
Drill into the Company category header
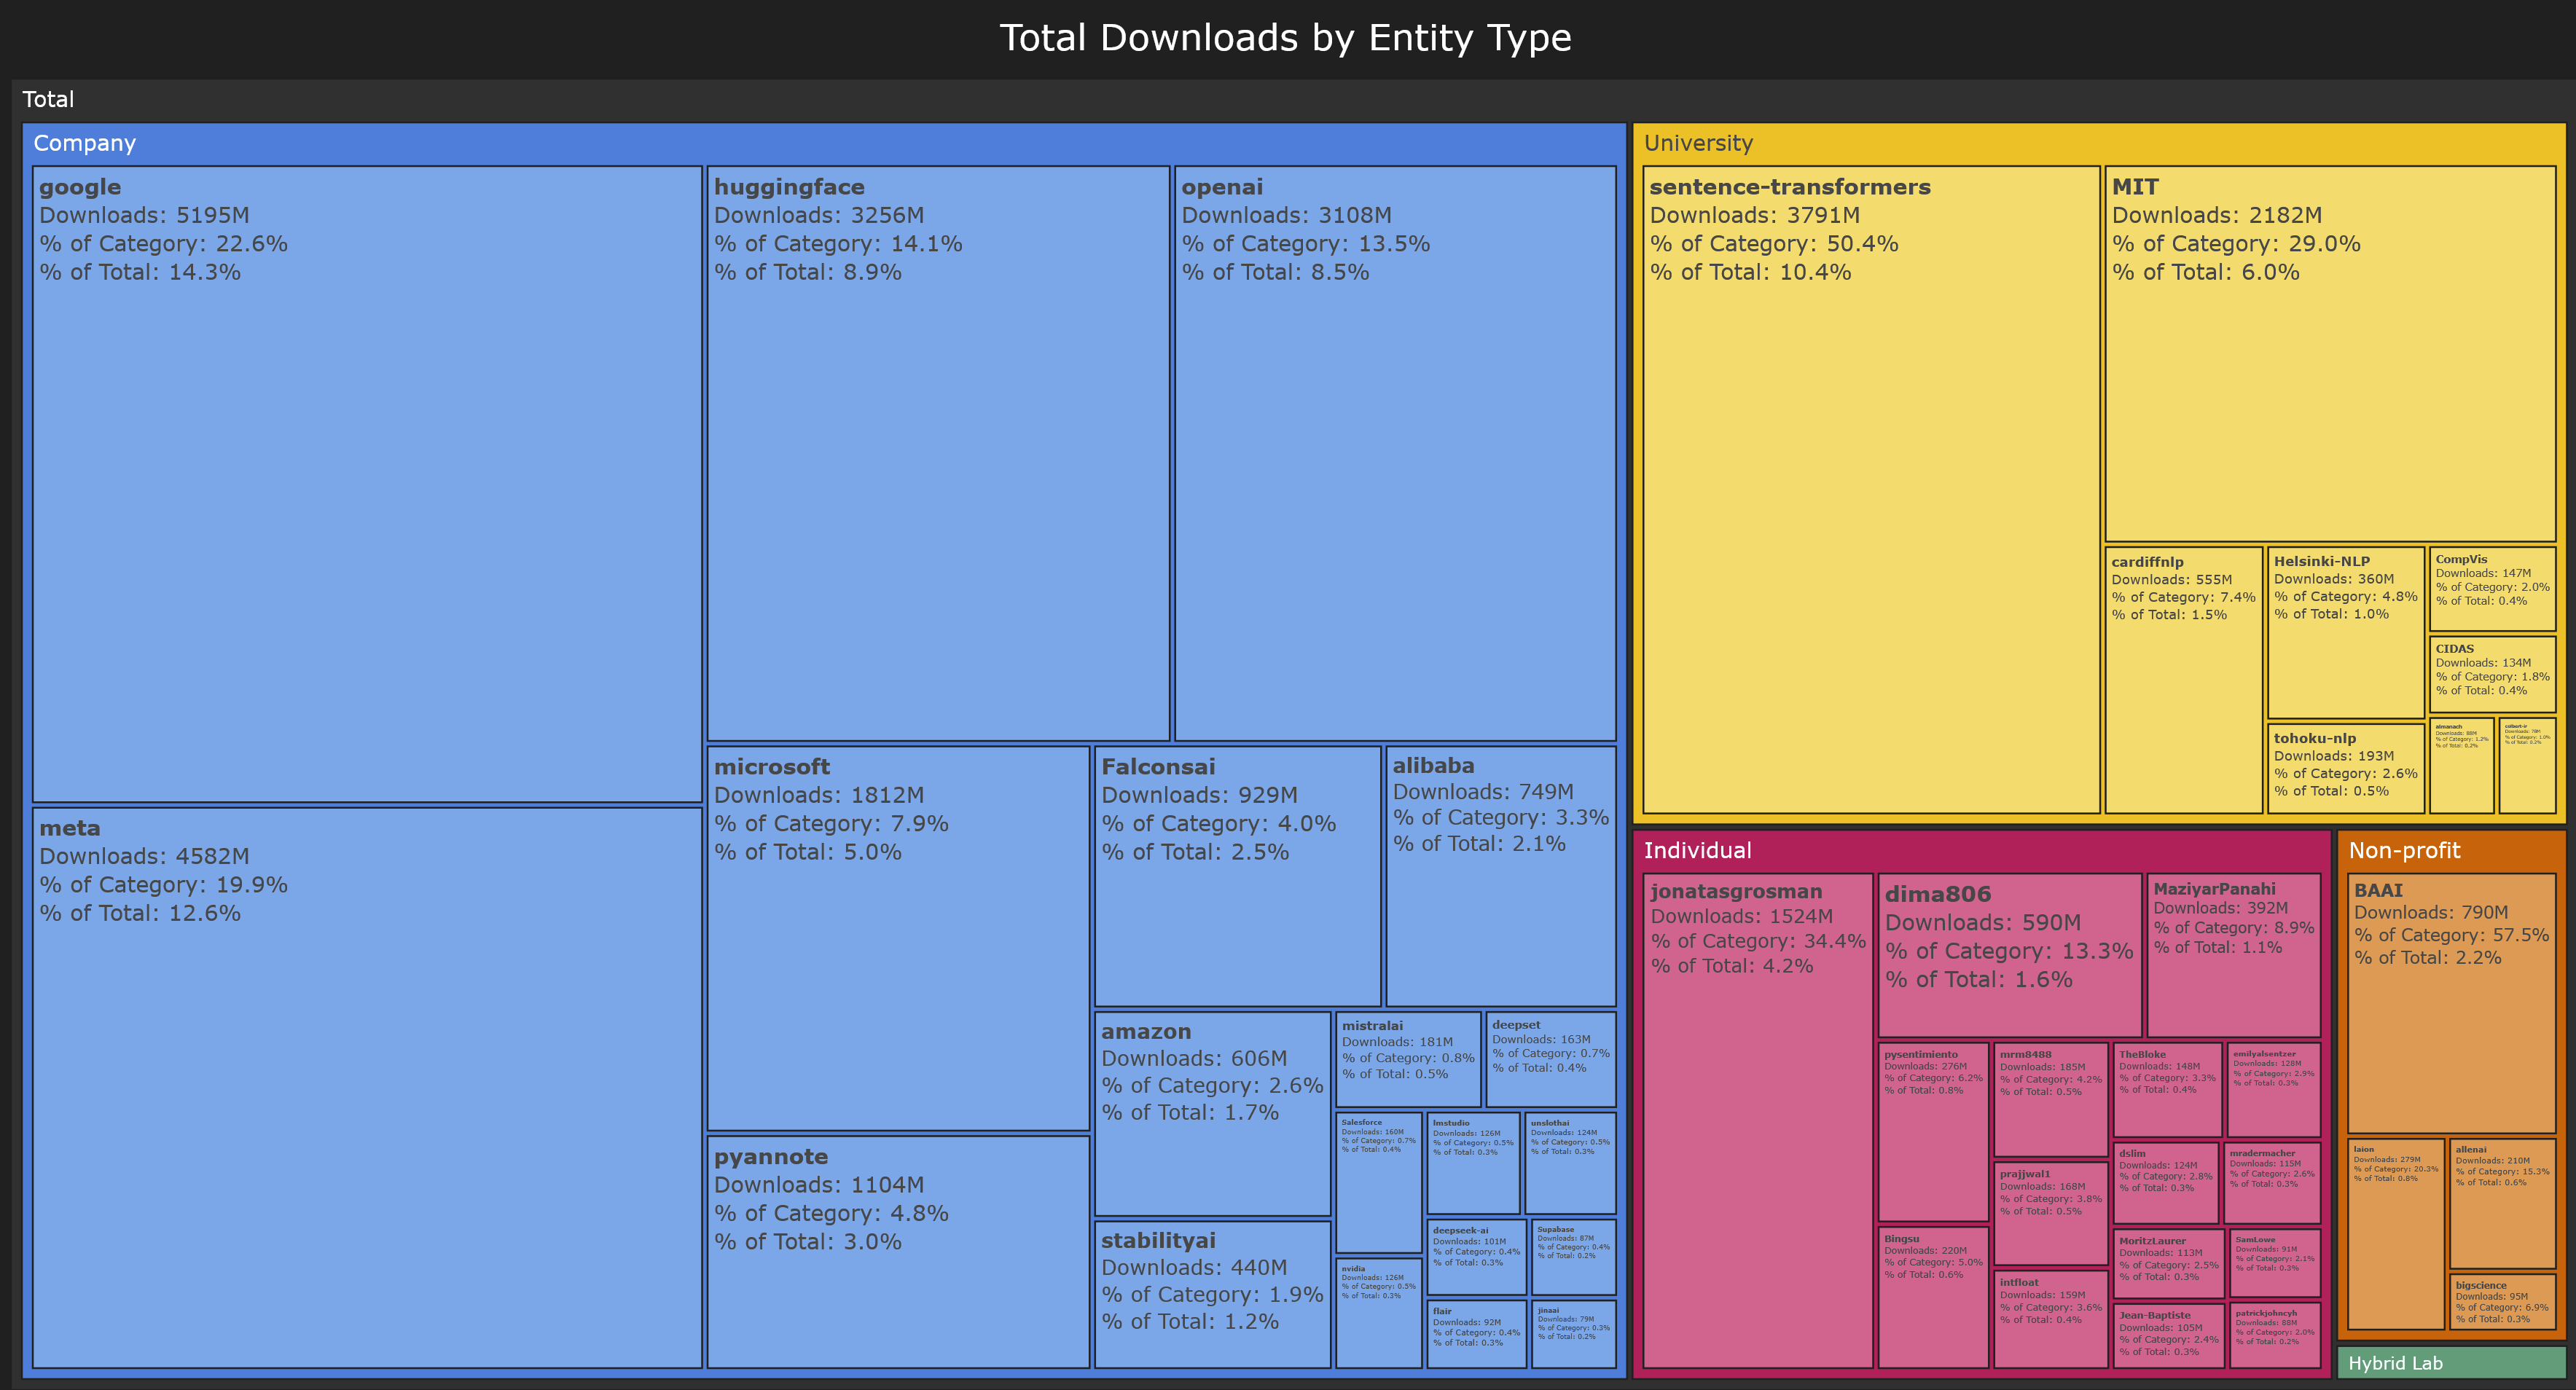84,143
